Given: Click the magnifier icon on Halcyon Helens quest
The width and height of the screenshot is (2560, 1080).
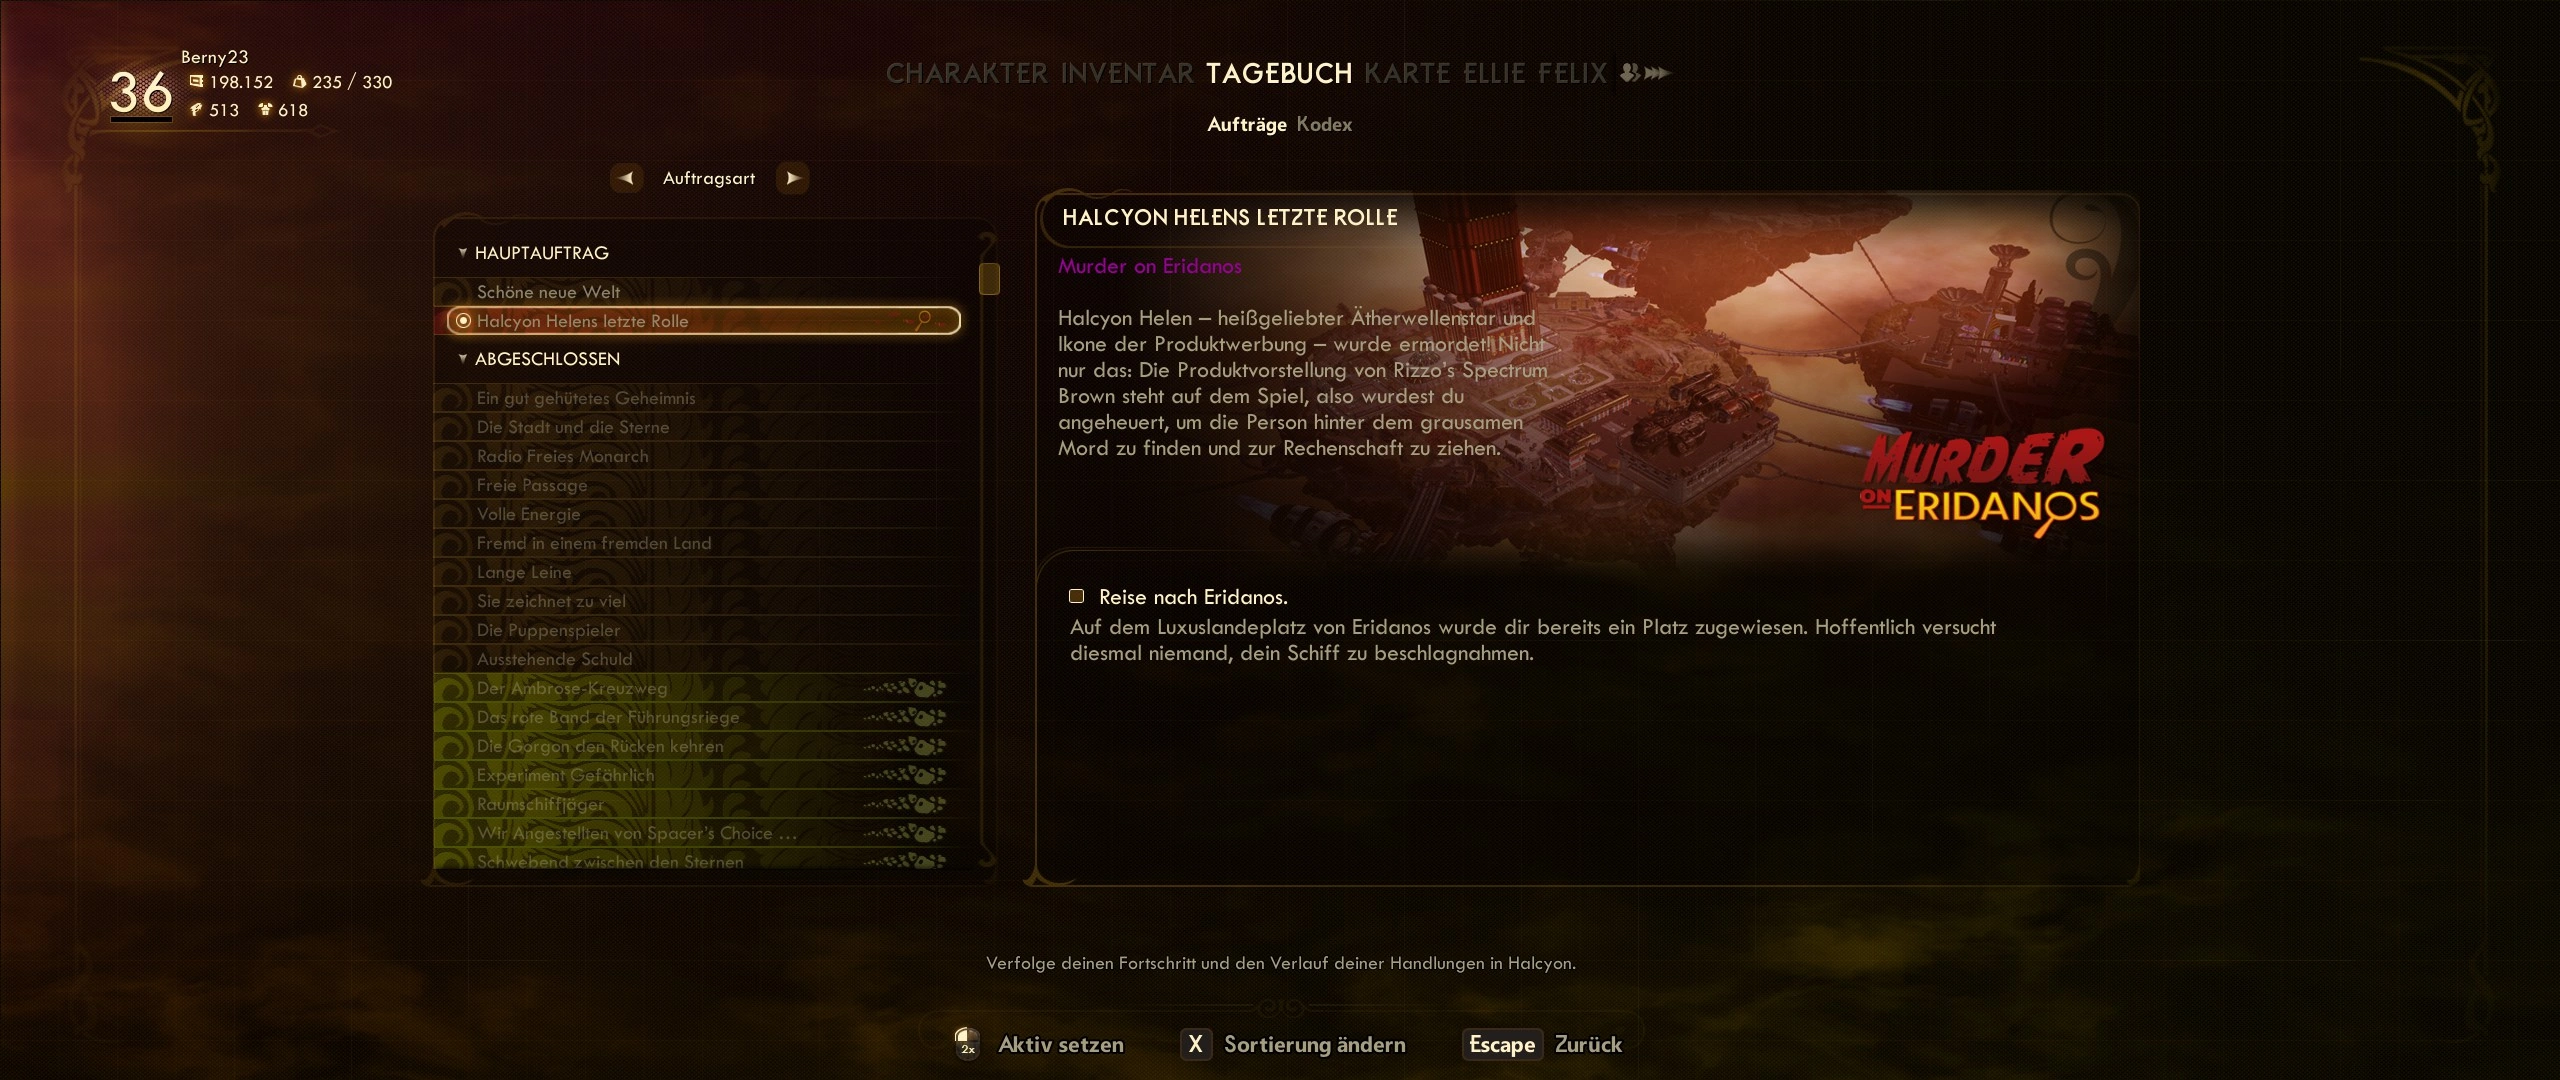Looking at the screenshot, I should click(922, 320).
